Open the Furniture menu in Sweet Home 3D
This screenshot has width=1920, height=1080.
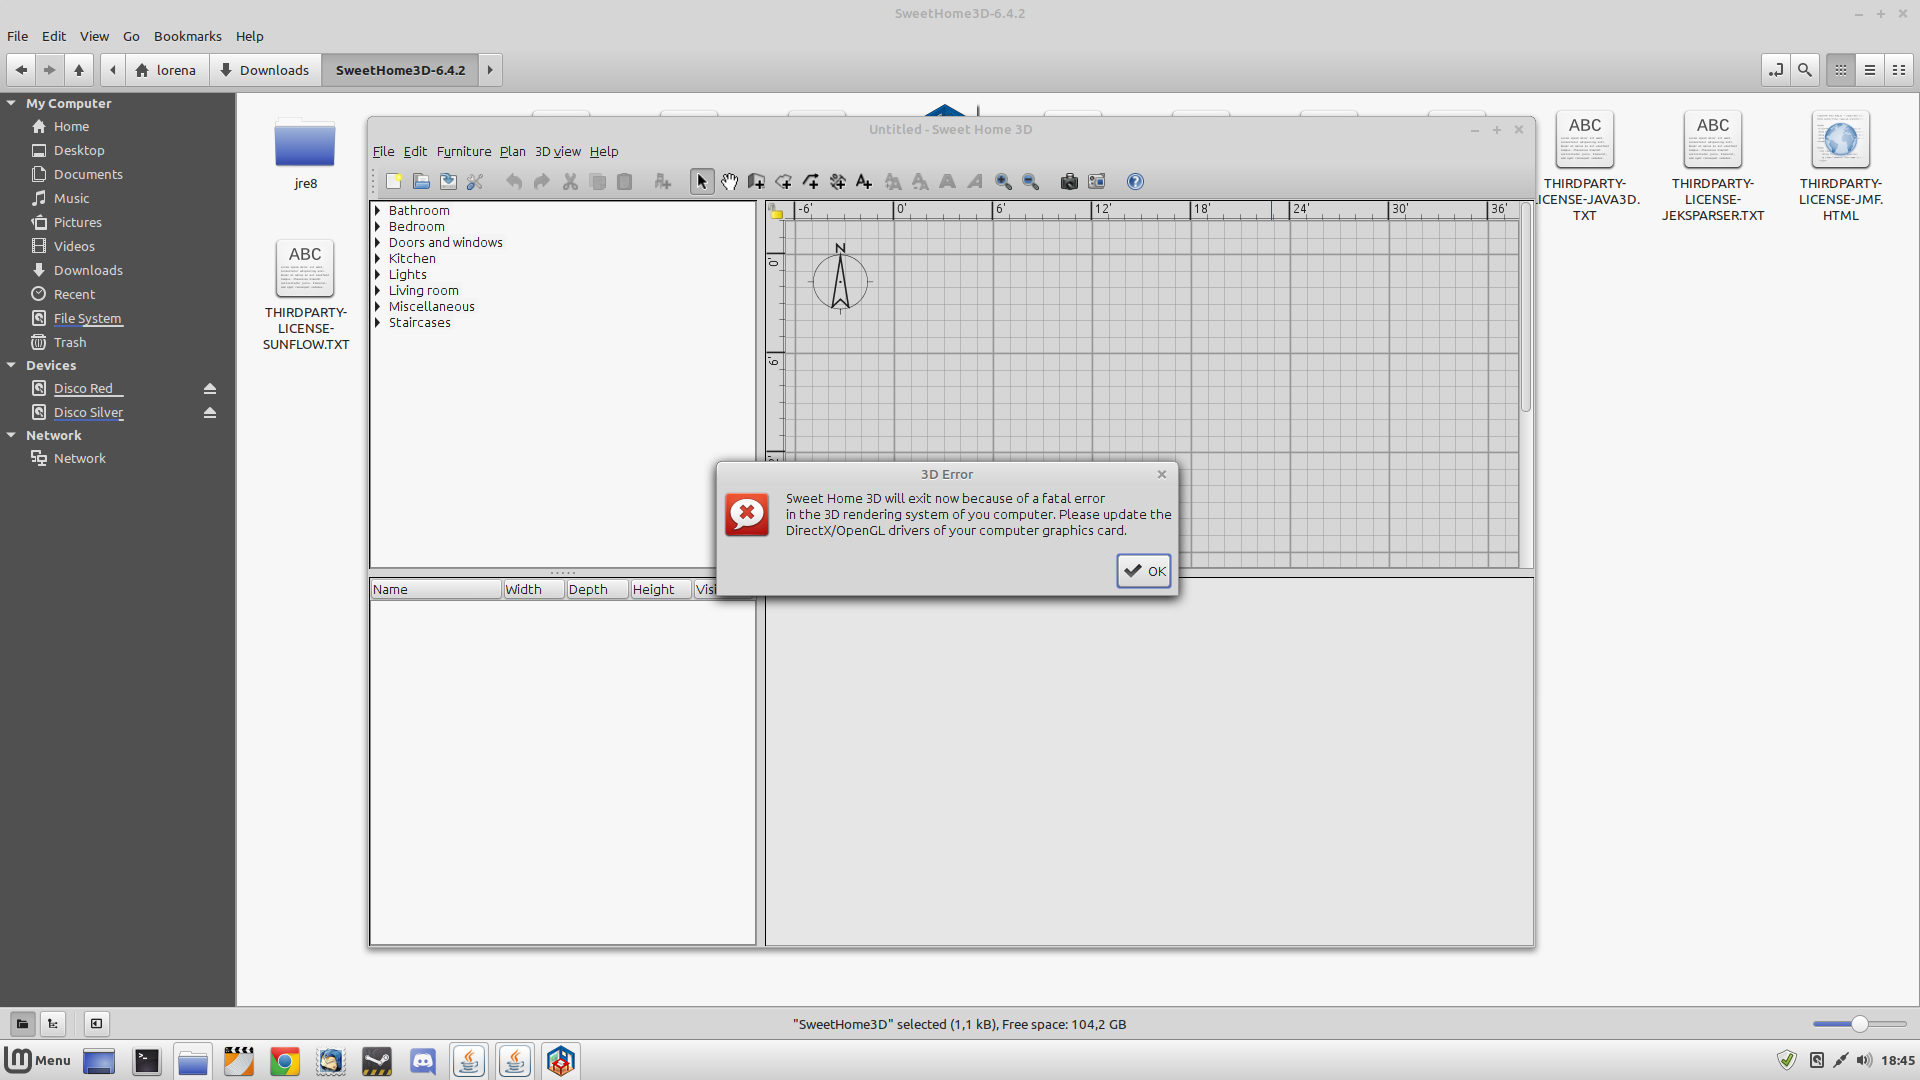[464, 151]
